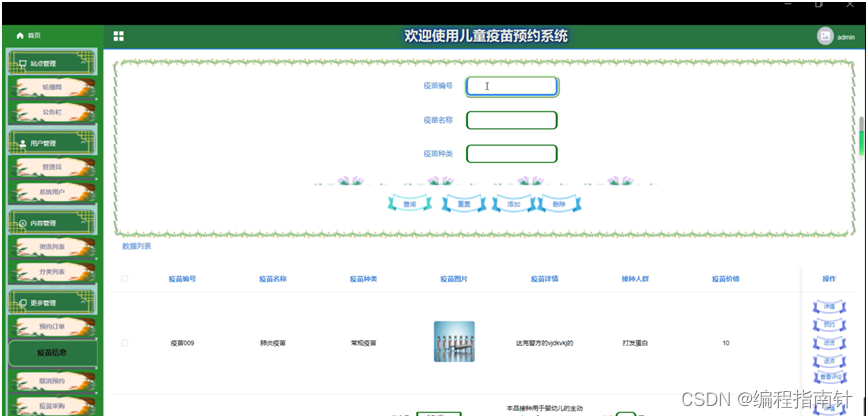Focus the 疫苗编号 input field
Image resolution: width=868 pixels, height=418 pixels.
click(x=512, y=86)
